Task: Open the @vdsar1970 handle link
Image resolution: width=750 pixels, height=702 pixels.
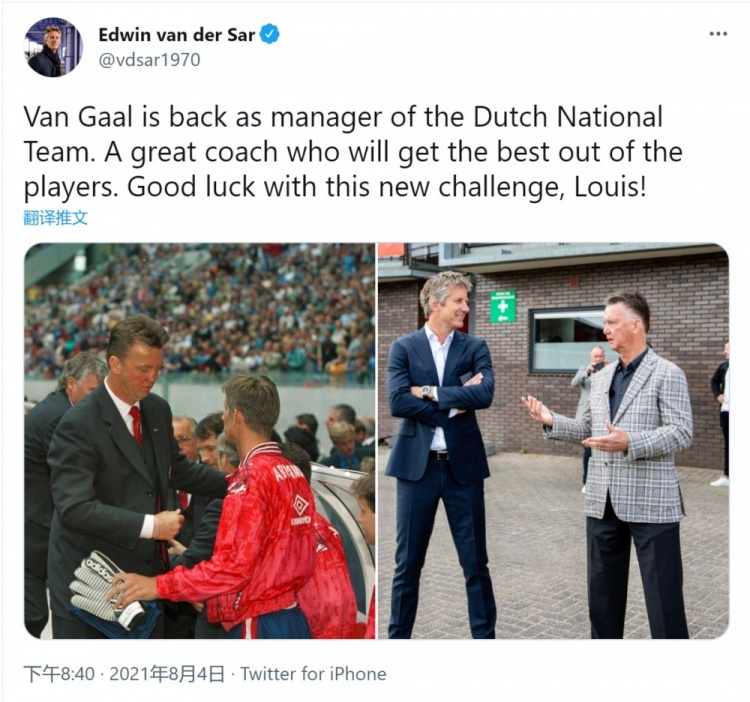Action: [149, 60]
